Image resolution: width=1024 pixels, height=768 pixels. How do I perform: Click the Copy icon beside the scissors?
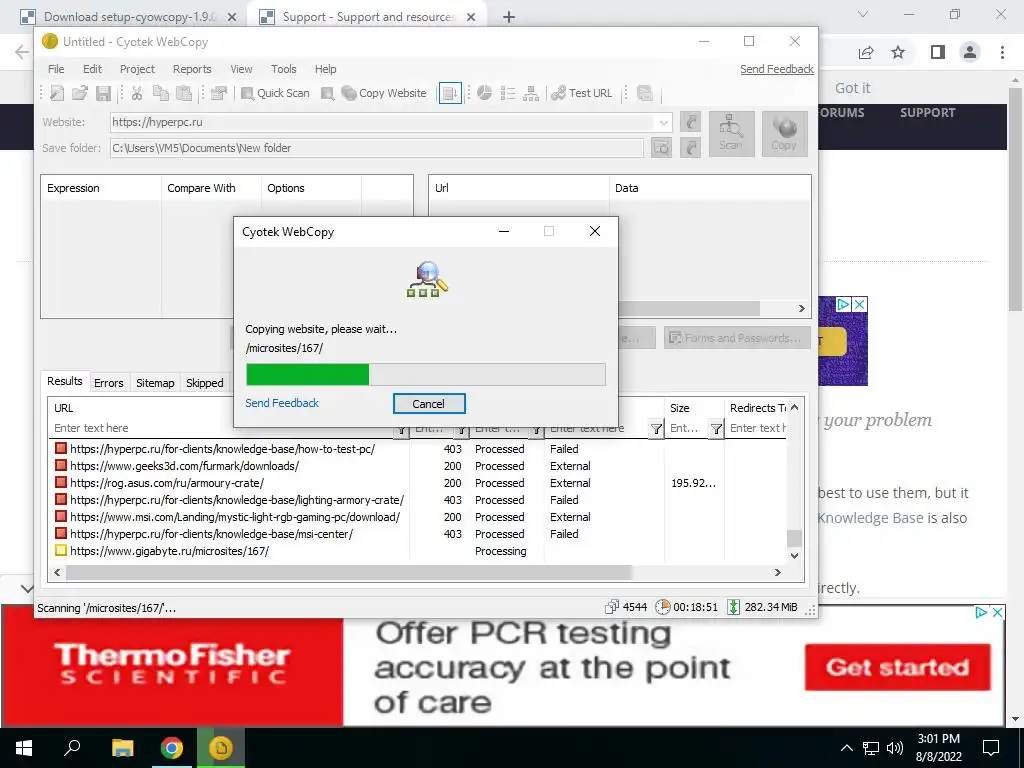(161, 93)
